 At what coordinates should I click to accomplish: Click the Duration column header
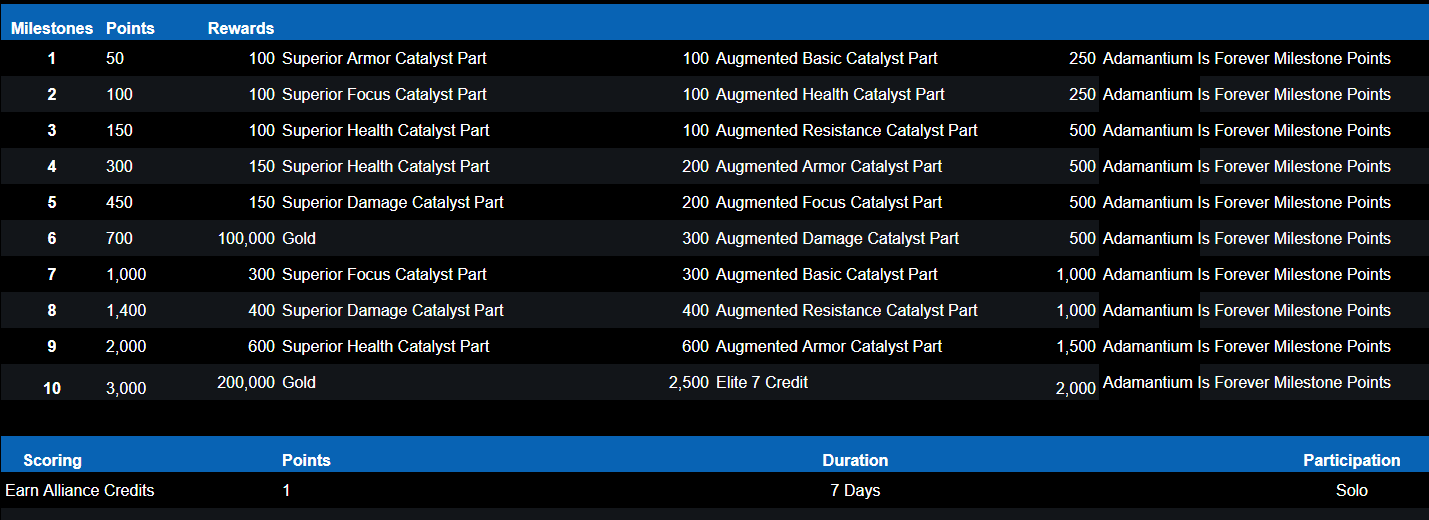855,460
